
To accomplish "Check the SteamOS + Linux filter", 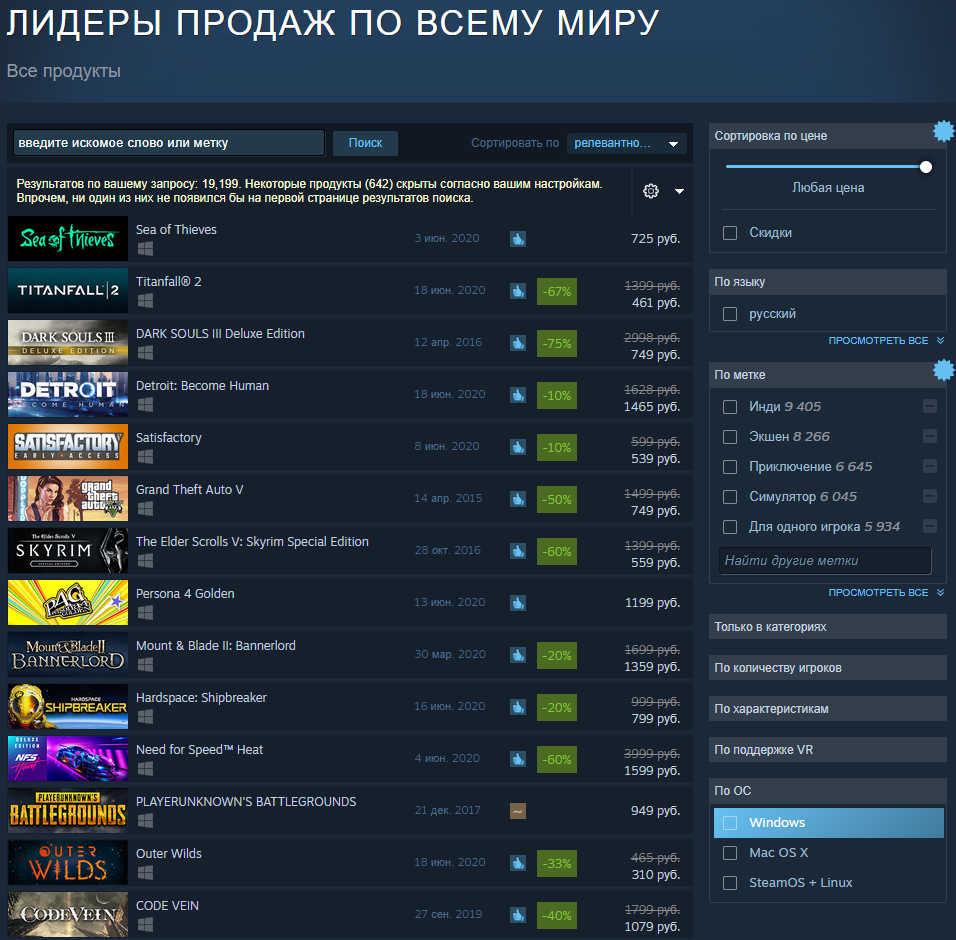I will [730, 883].
